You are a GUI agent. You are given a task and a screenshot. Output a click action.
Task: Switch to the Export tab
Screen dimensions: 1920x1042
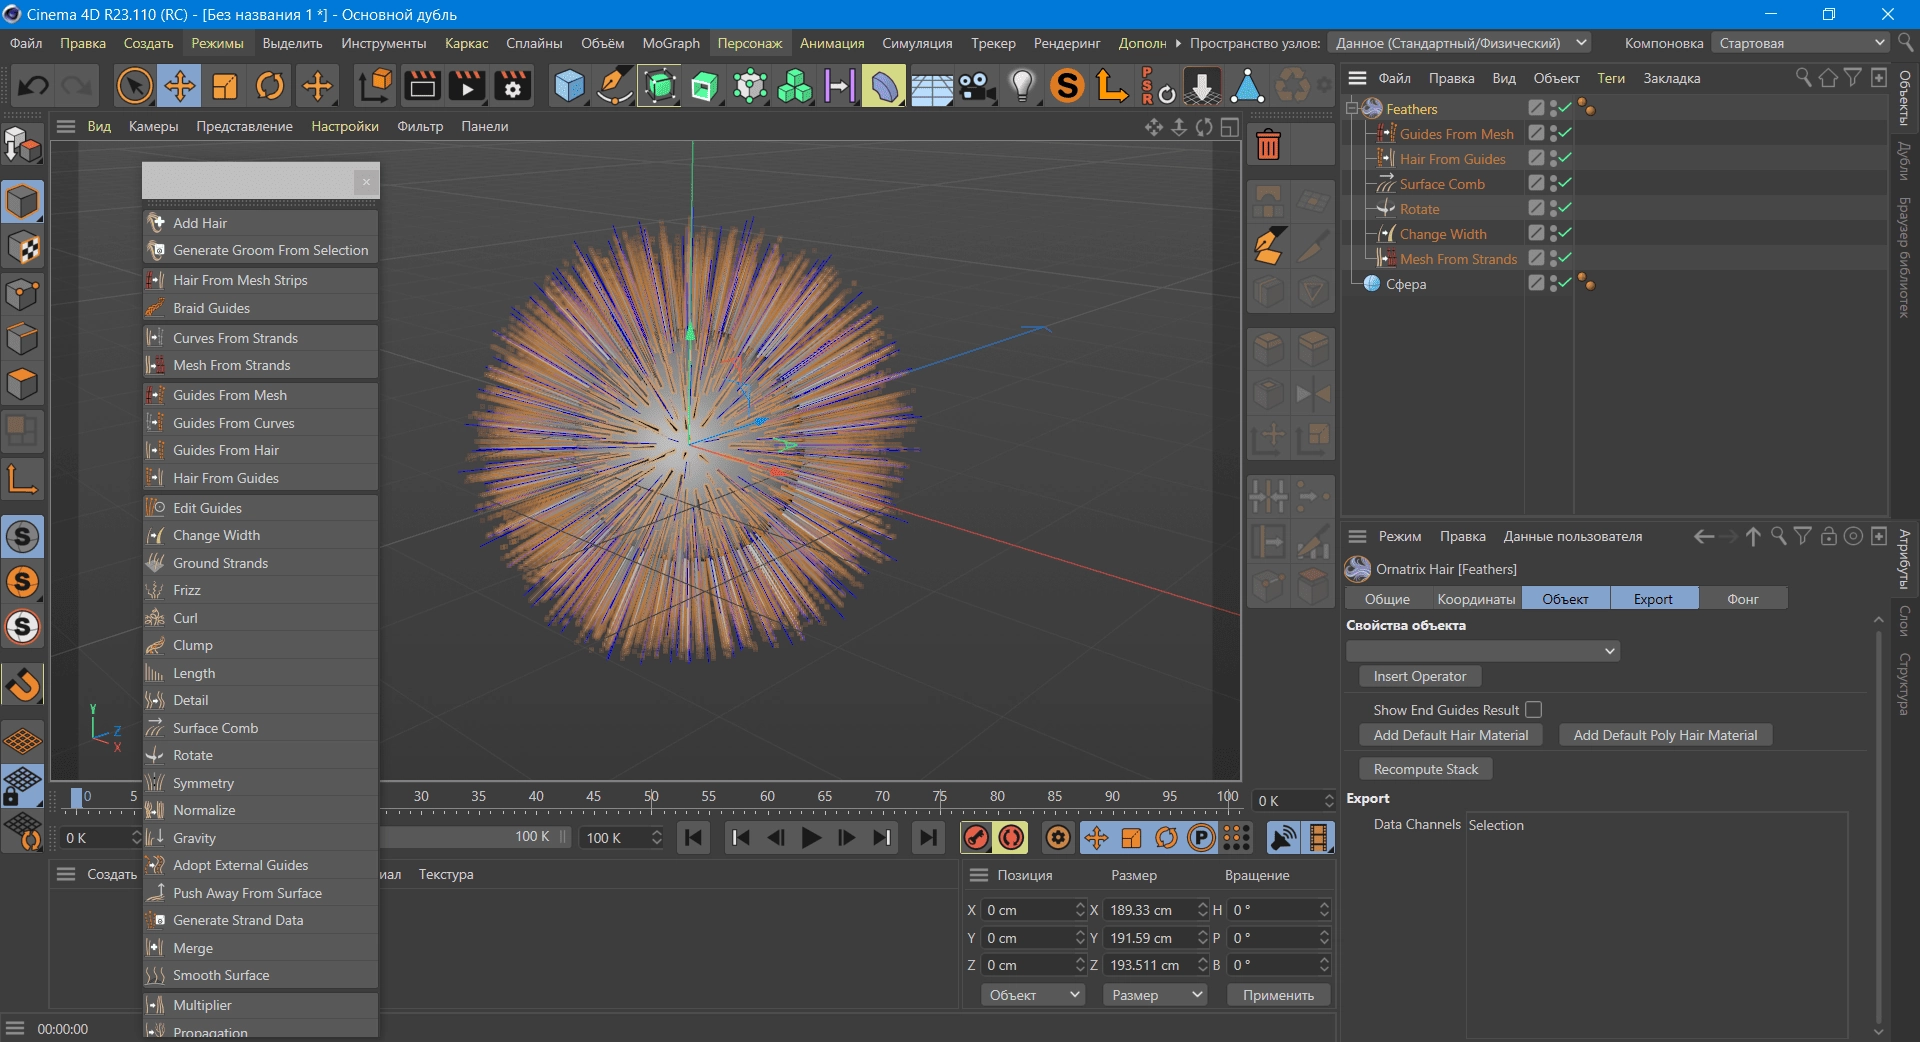(1654, 599)
